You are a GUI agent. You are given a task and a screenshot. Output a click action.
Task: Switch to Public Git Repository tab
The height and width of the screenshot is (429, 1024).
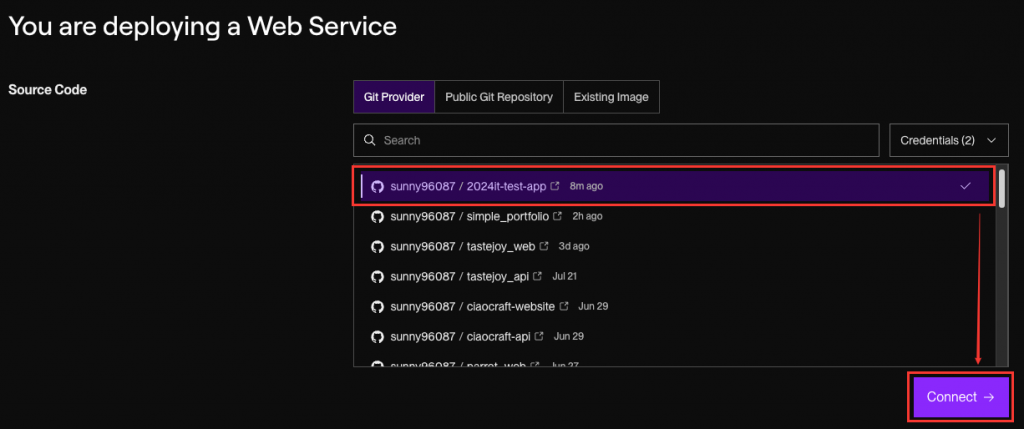(x=499, y=97)
